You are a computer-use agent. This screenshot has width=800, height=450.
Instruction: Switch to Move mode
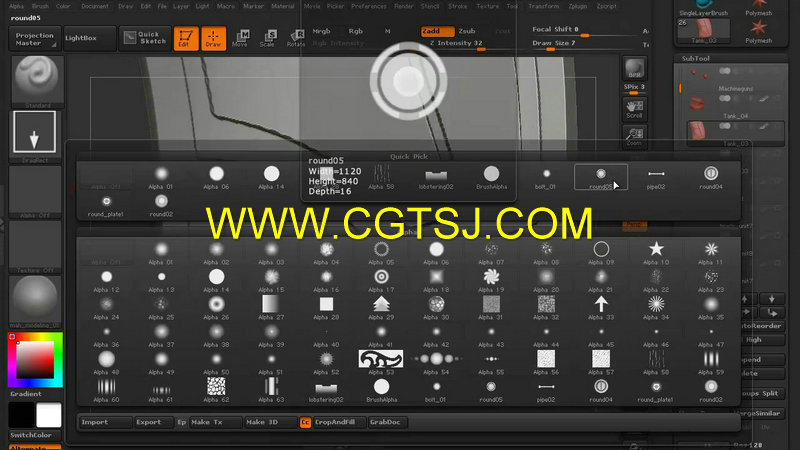[240, 38]
